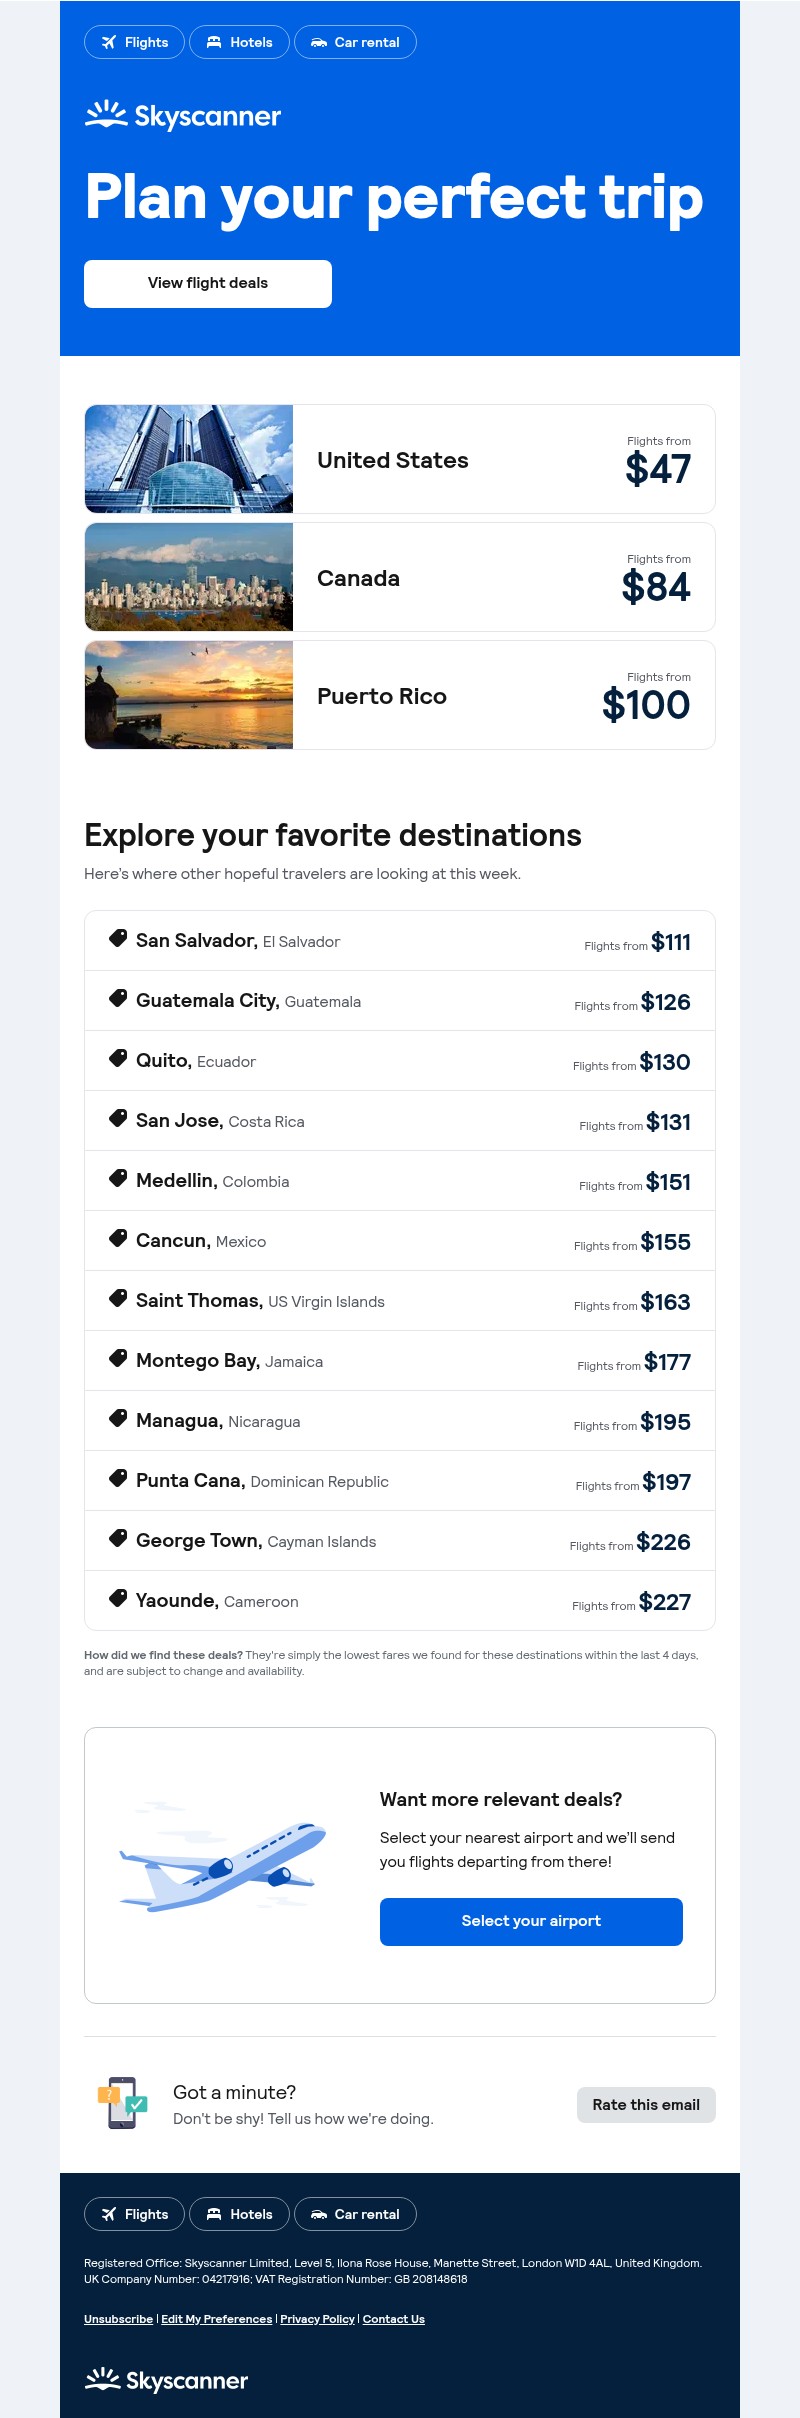Screen dimensions: 800x2418
Task: Open the Privacy Policy link
Action: click(317, 2319)
